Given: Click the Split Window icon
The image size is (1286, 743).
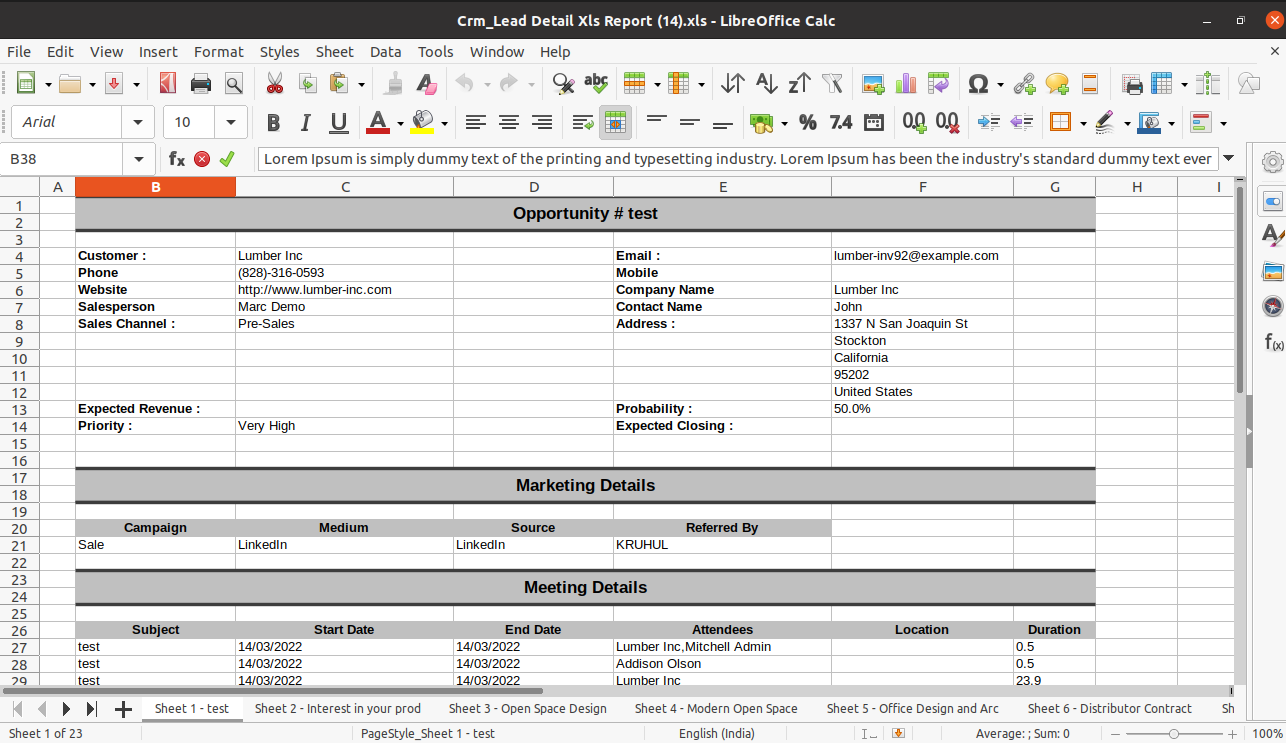Looking at the screenshot, I should (1209, 84).
